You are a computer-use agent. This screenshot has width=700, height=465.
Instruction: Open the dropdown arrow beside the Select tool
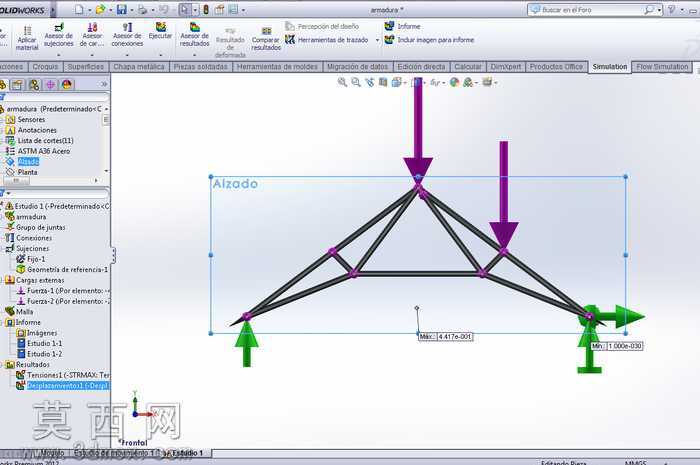tap(195, 10)
